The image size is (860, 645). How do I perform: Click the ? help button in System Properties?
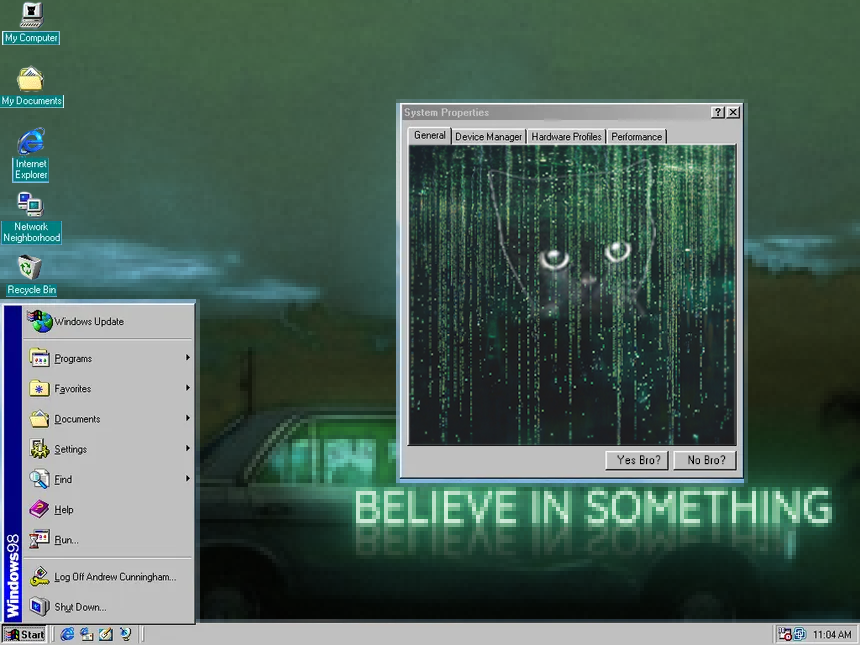[x=718, y=112]
